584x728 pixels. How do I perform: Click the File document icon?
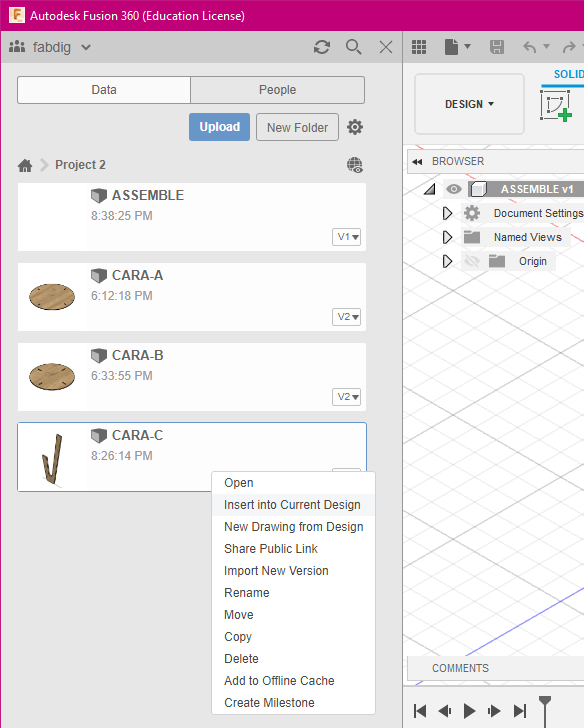(451, 47)
